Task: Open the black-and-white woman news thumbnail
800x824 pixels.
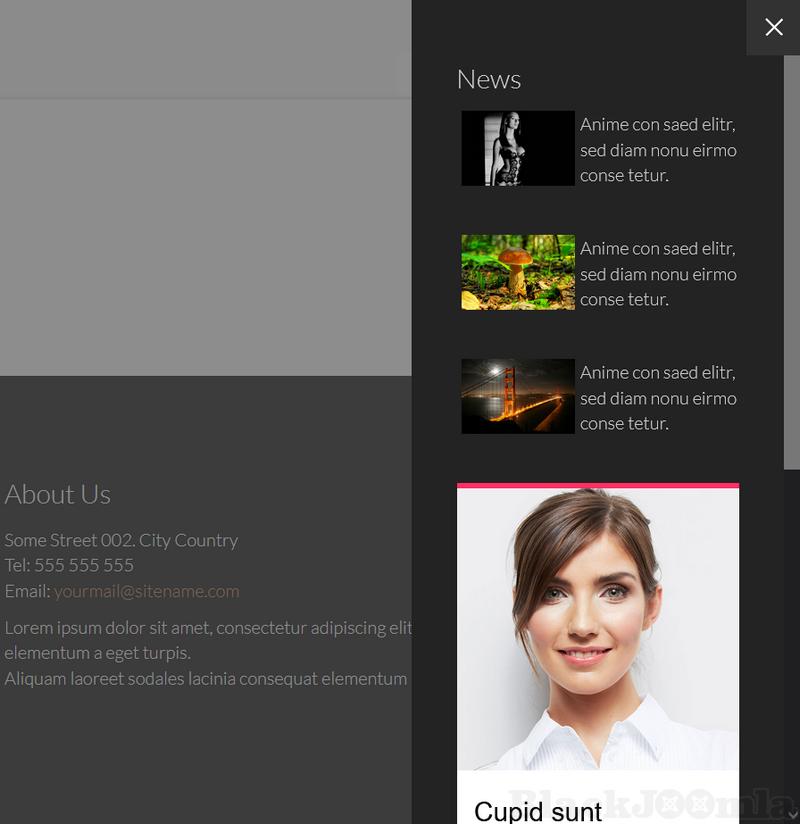Action: 517,148
